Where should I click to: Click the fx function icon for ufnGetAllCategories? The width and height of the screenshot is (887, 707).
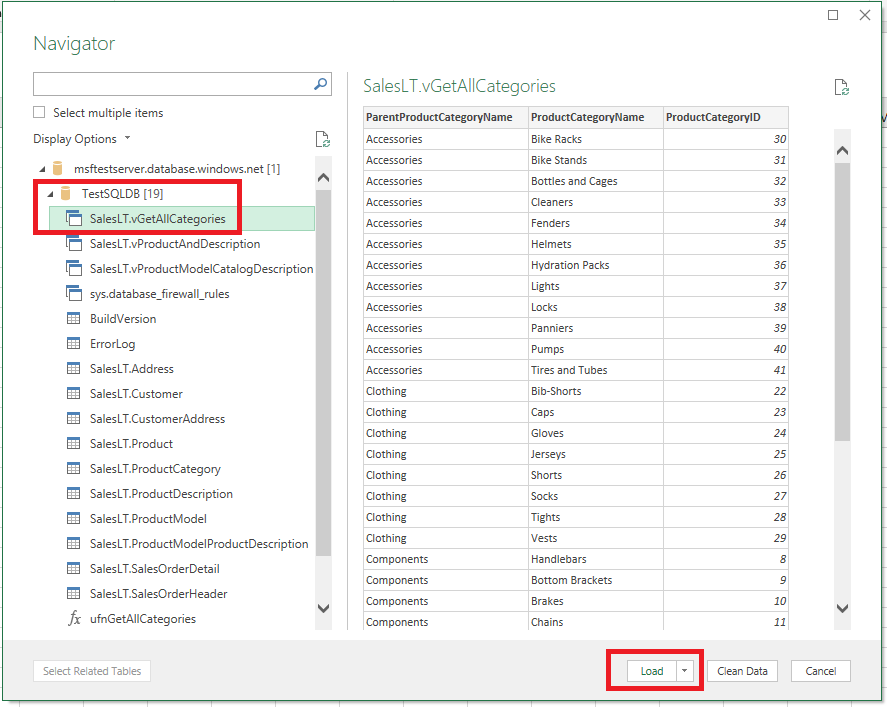[74, 618]
